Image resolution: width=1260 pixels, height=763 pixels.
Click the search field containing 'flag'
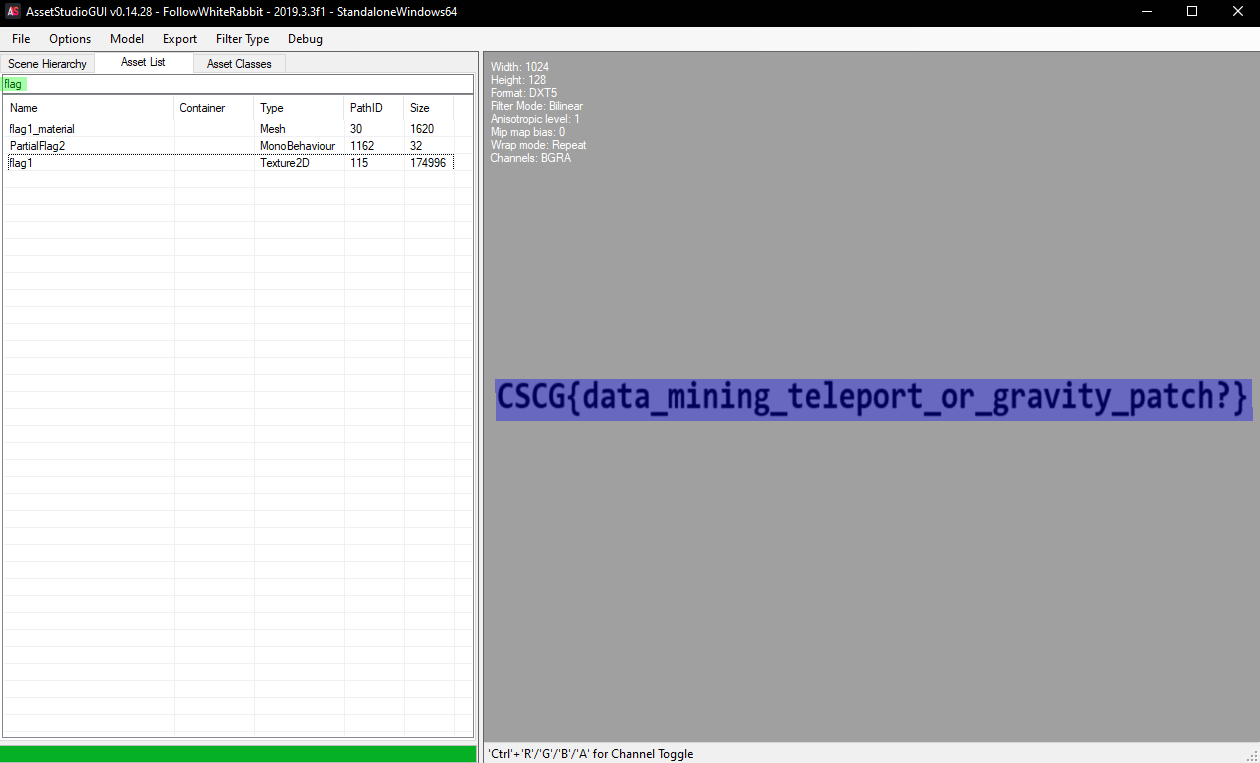click(x=238, y=84)
